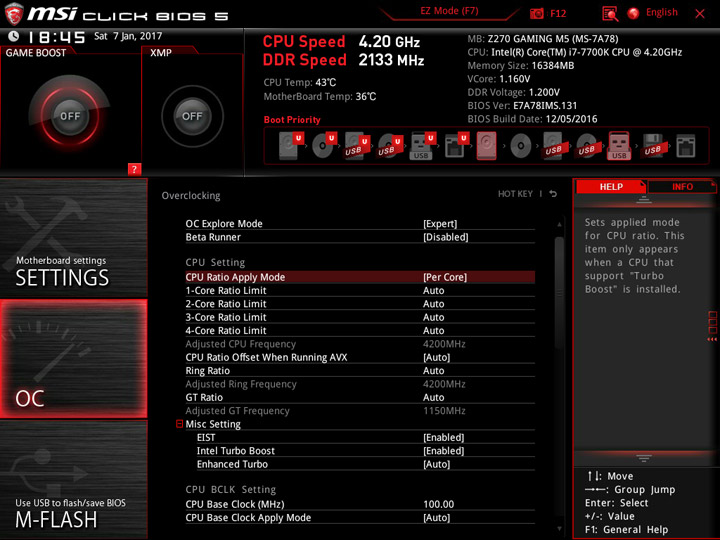
Task: Click the help panel bottom scroll handle
Action: click(x=644, y=458)
